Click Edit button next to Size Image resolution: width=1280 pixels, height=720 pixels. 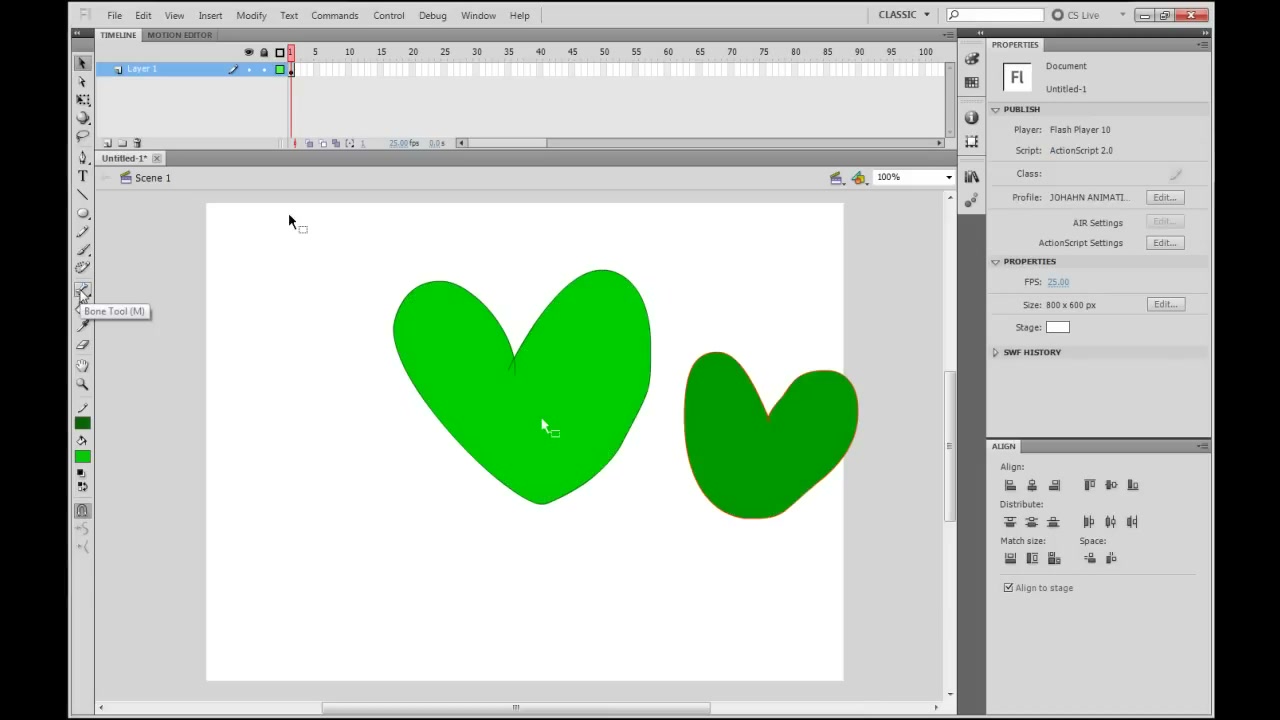(x=1165, y=304)
